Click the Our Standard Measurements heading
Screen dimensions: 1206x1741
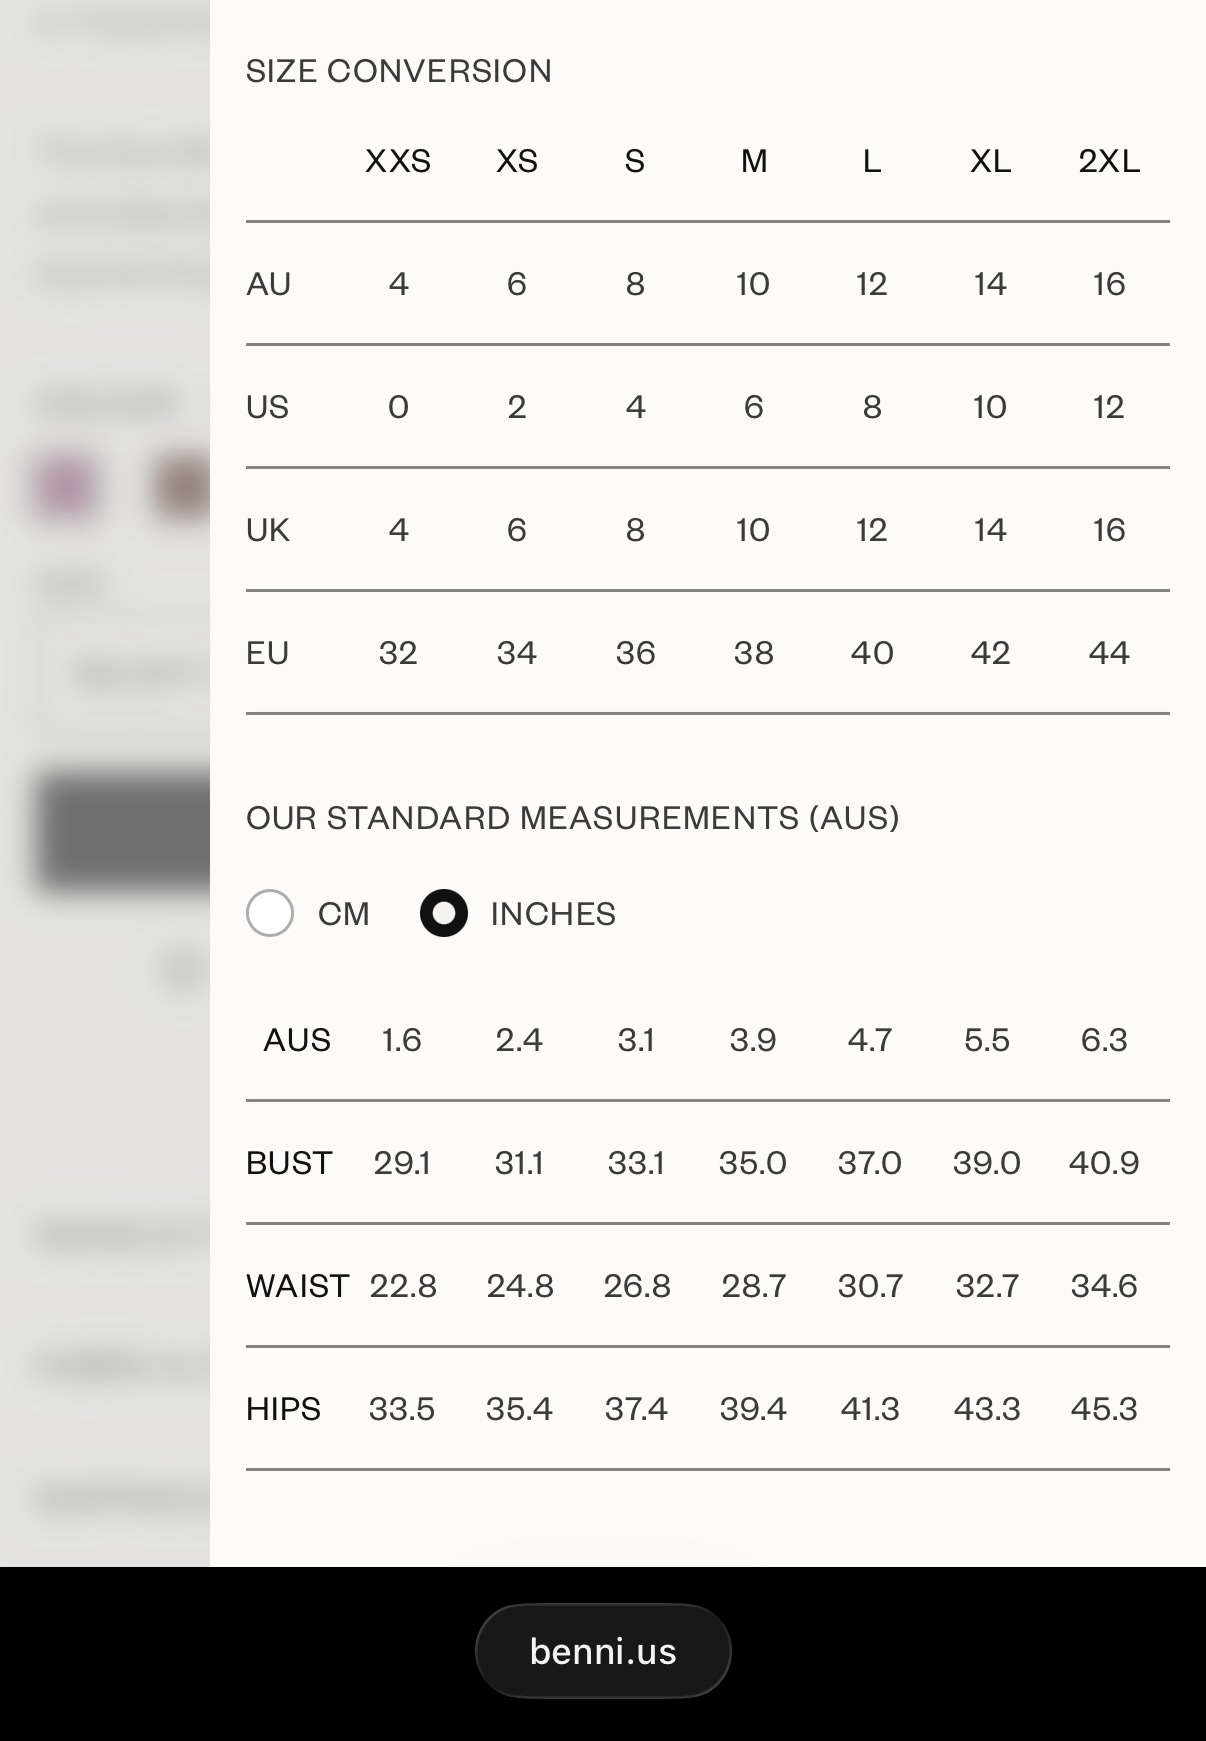(x=573, y=818)
